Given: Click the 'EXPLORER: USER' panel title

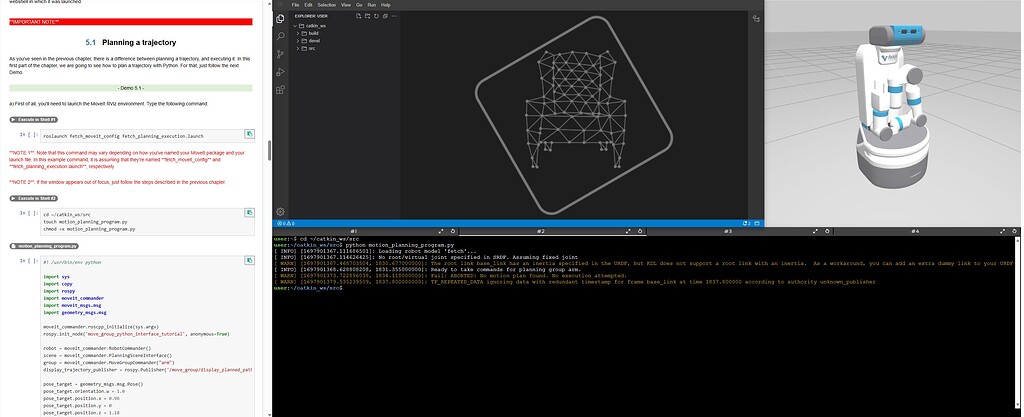Looking at the screenshot, I should click(311, 16).
